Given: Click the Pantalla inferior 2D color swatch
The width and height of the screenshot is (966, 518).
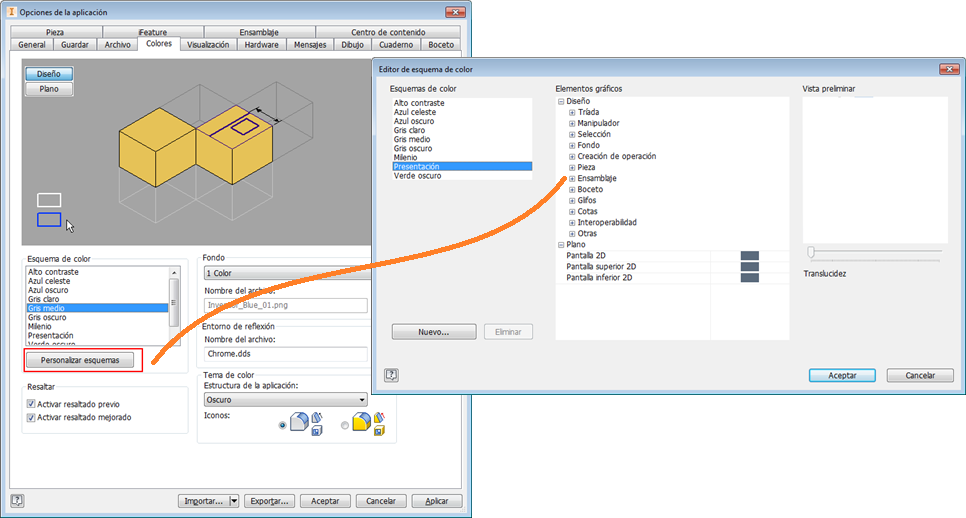Looking at the screenshot, I should pyautogui.click(x=749, y=278).
